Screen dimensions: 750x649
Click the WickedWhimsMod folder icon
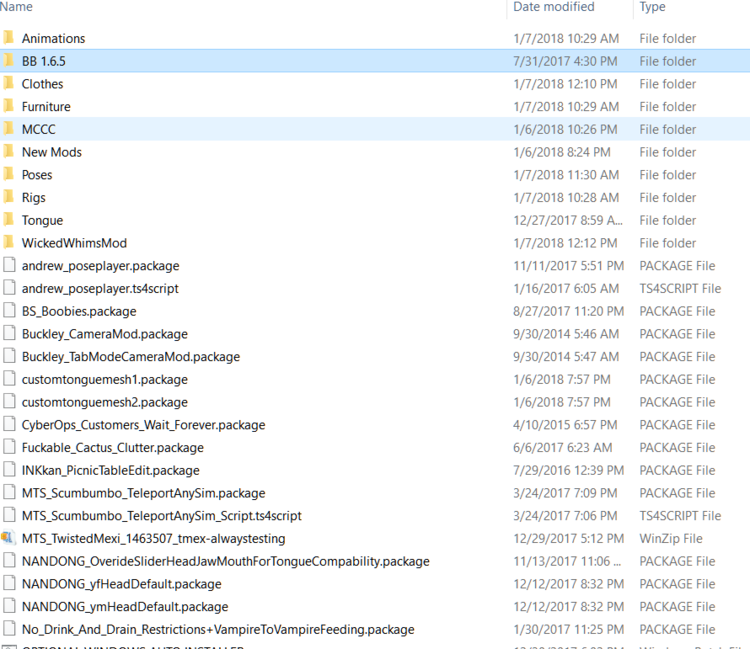8,242
